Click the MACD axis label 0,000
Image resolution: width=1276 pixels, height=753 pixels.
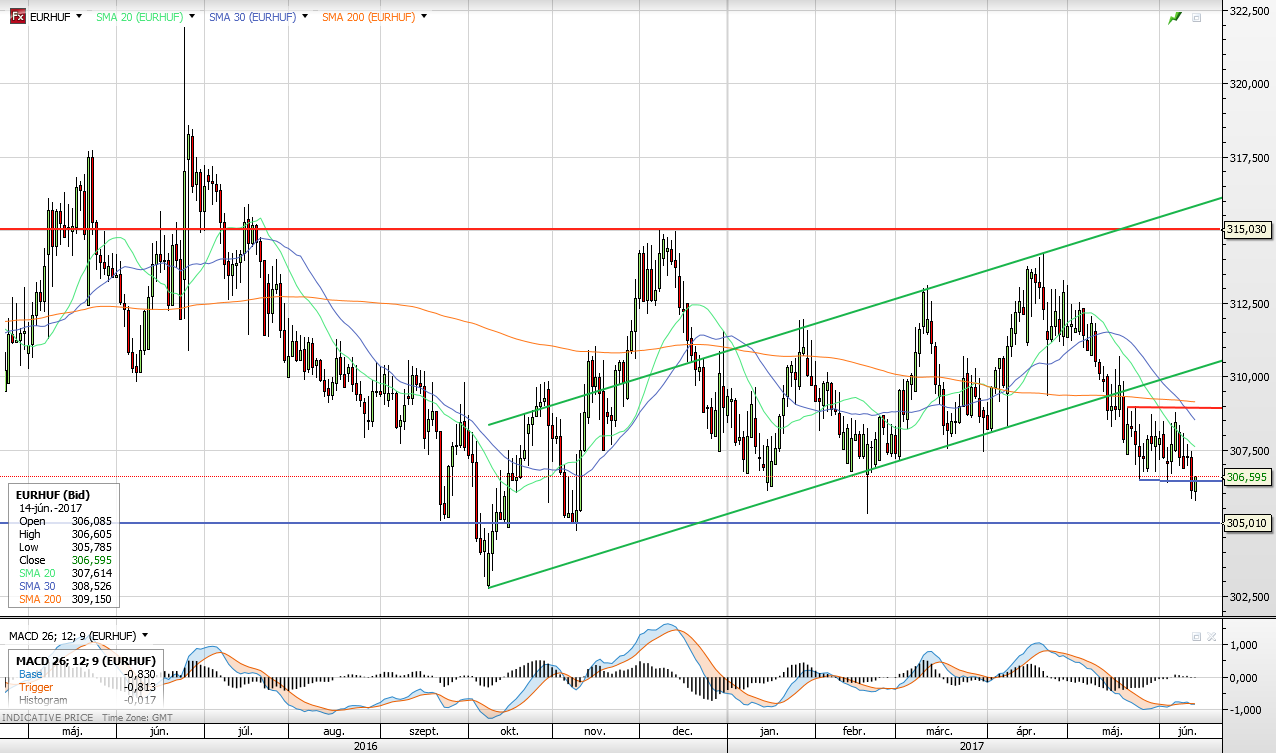click(x=1244, y=677)
